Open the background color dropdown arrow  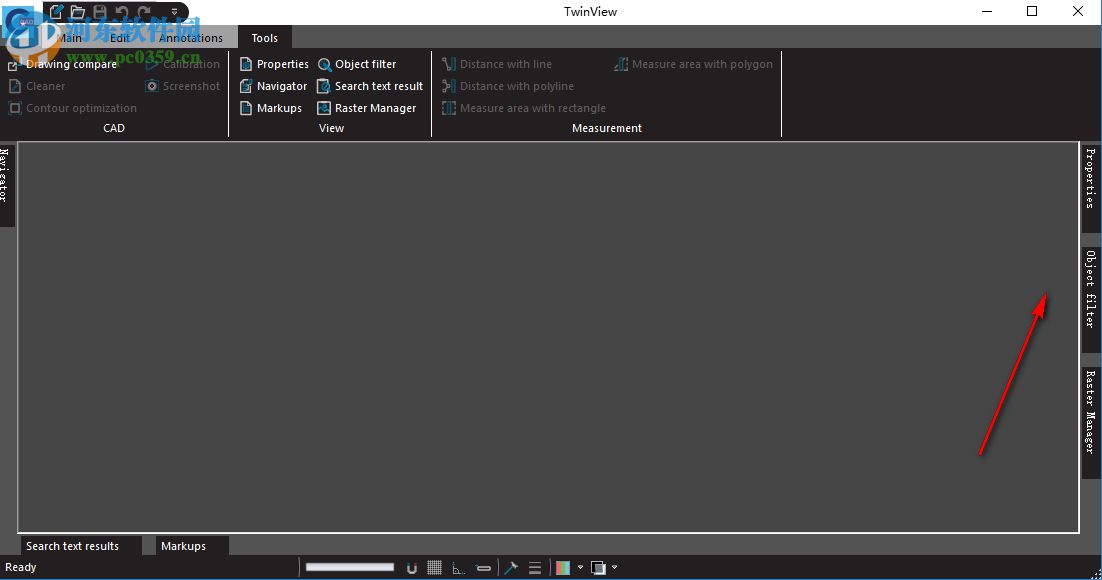[615, 567]
